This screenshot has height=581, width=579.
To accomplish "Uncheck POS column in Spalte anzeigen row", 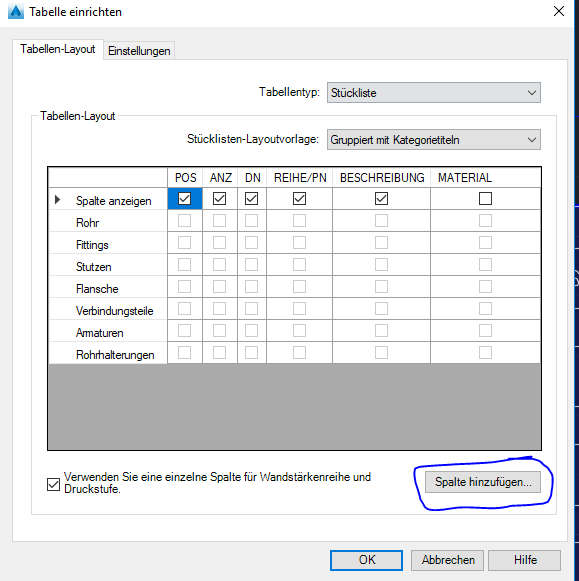I will click(x=184, y=199).
